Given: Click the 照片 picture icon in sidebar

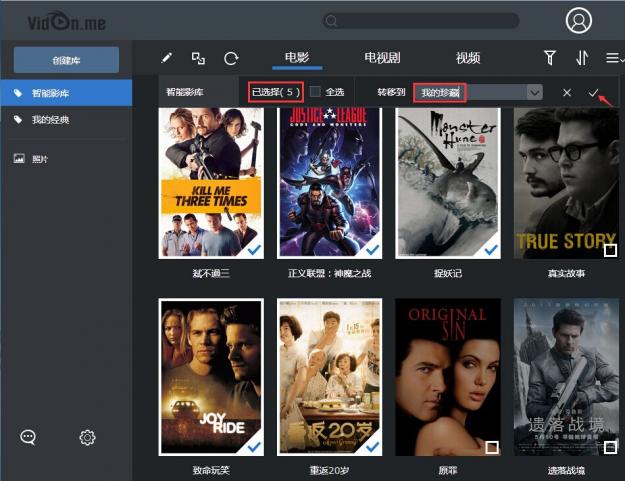Looking at the screenshot, I should pyautogui.click(x=19, y=159).
